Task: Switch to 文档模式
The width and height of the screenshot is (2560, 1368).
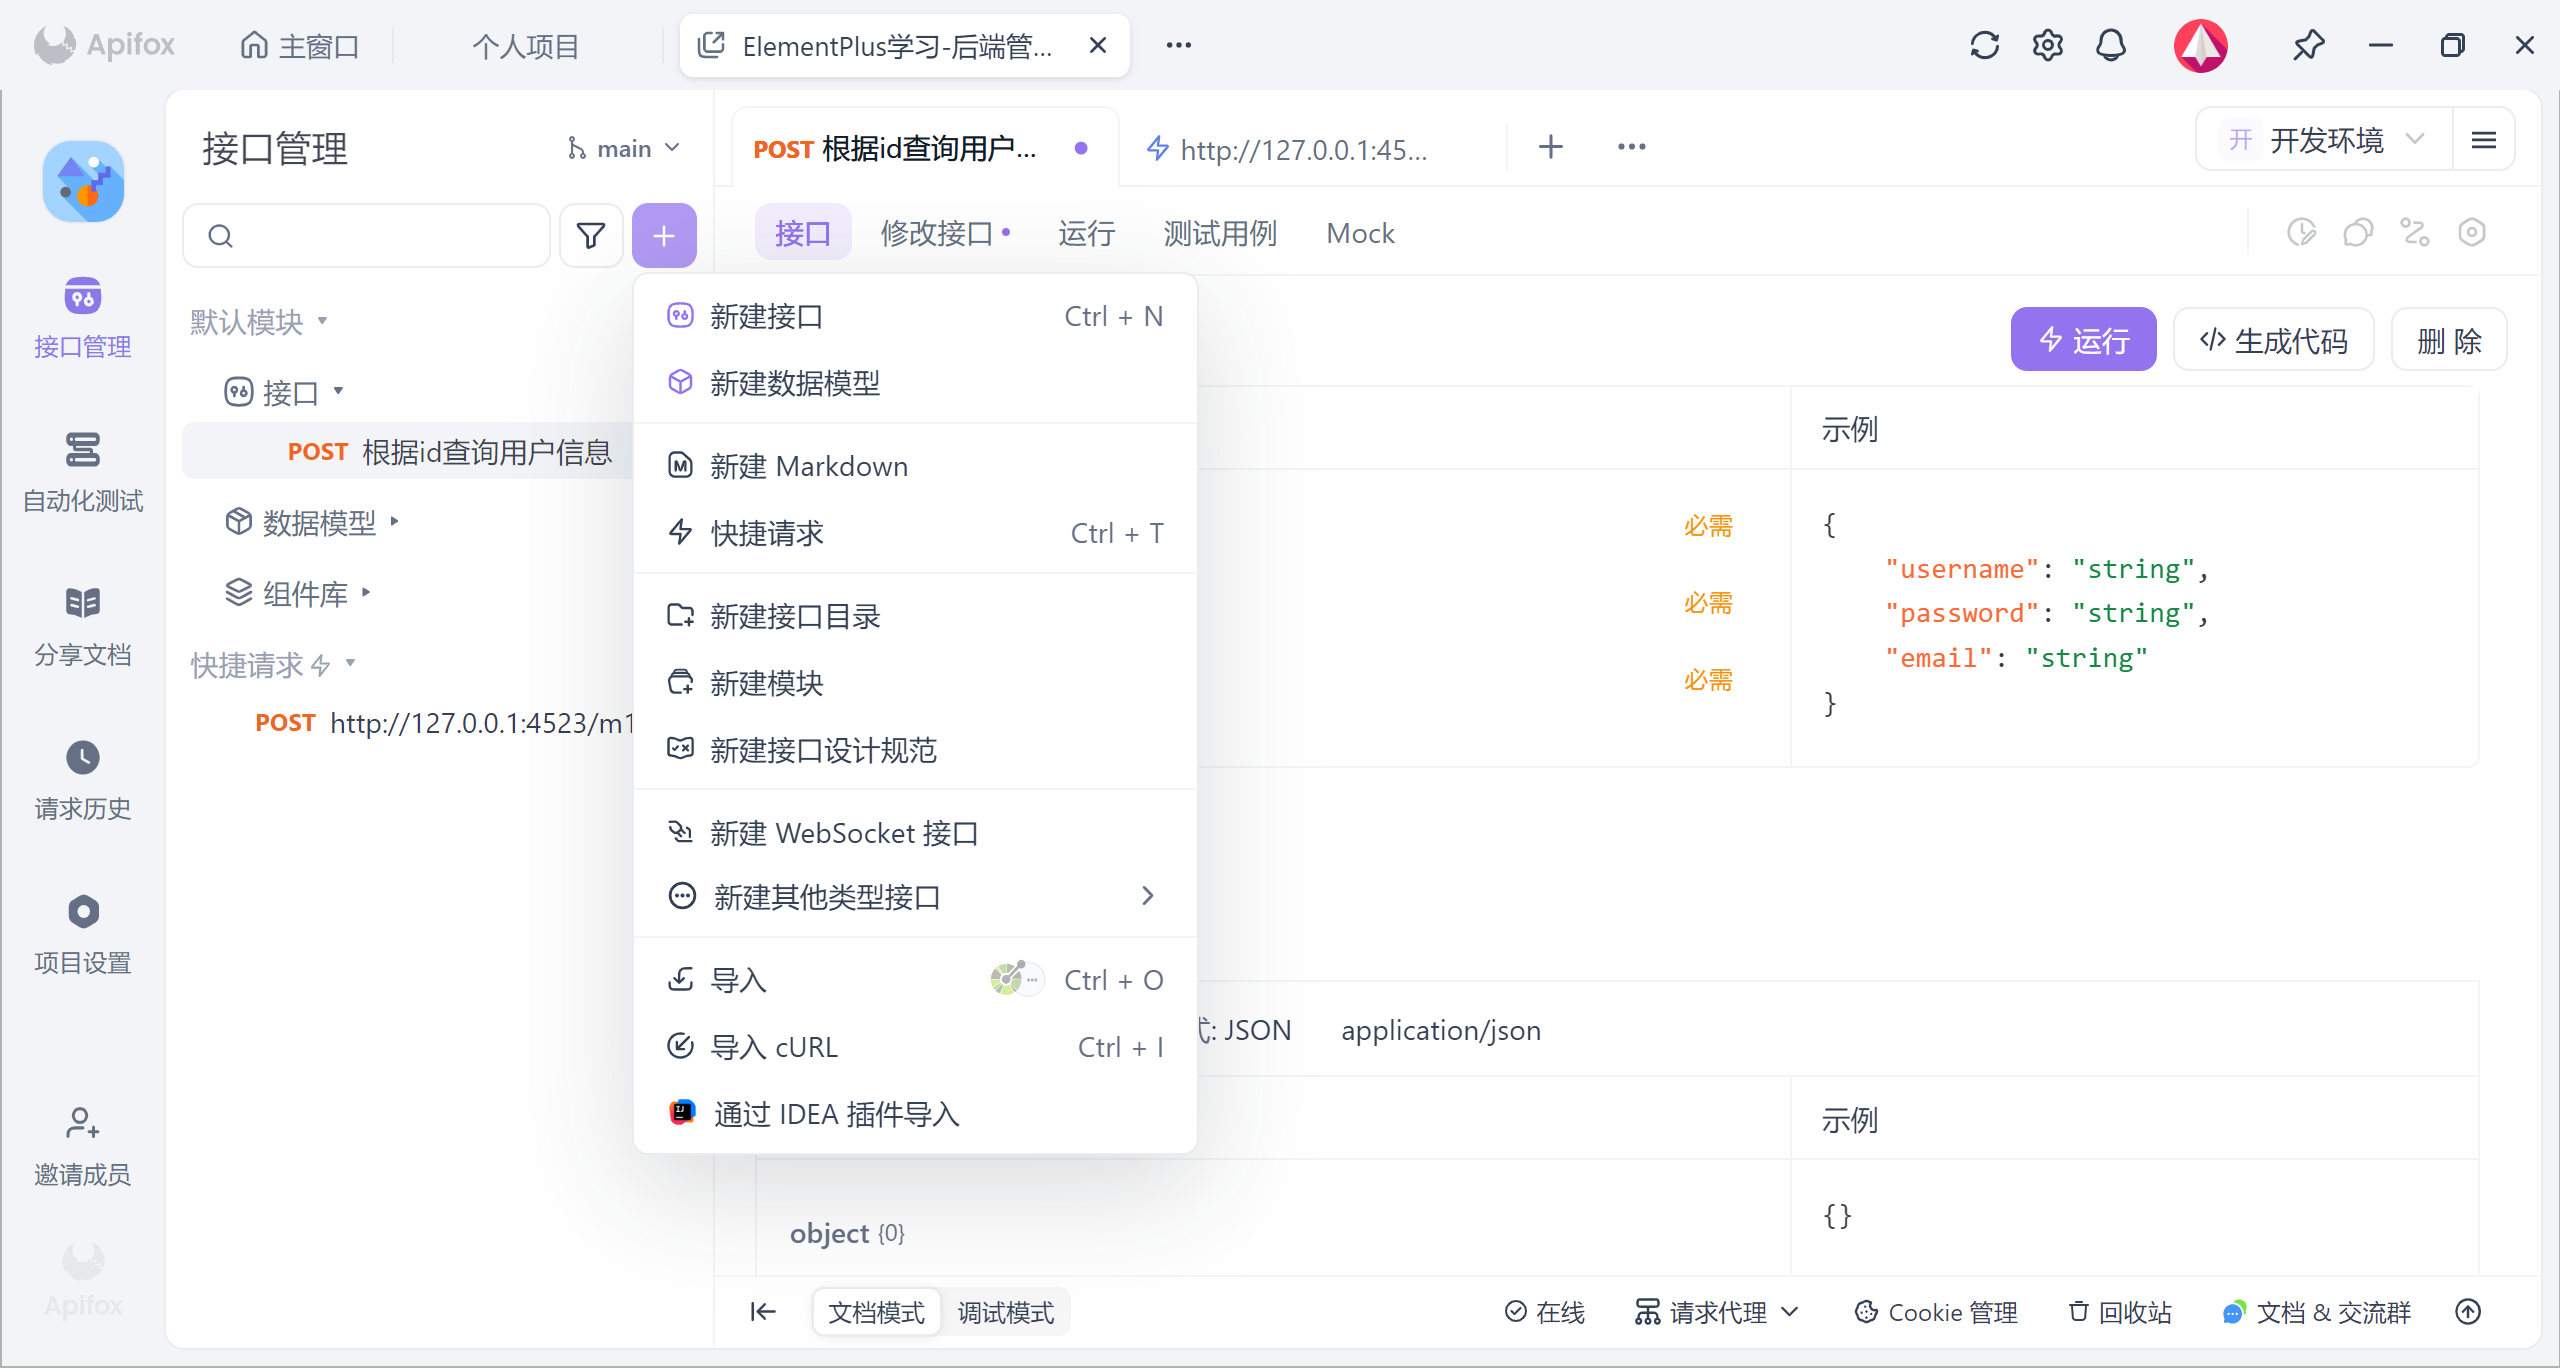Action: (876, 1312)
